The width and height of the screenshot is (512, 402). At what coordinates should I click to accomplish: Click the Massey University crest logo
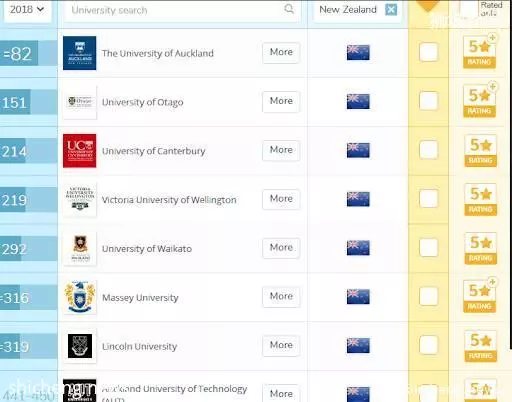click(x=79, y=297)
